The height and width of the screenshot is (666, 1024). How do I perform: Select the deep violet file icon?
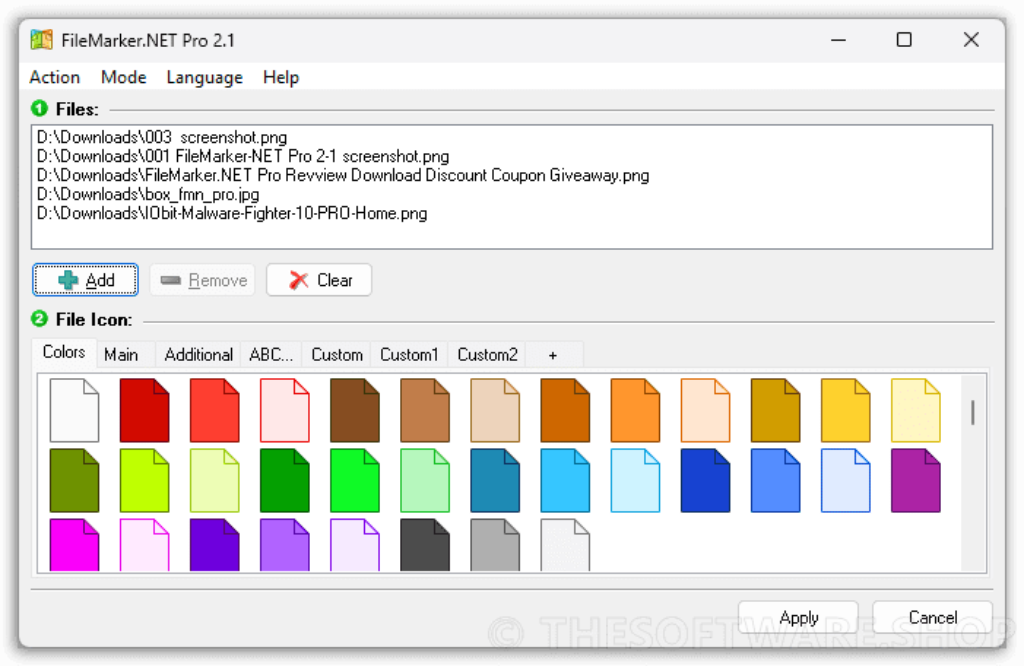pyautogui.click(x=215, y=545)
